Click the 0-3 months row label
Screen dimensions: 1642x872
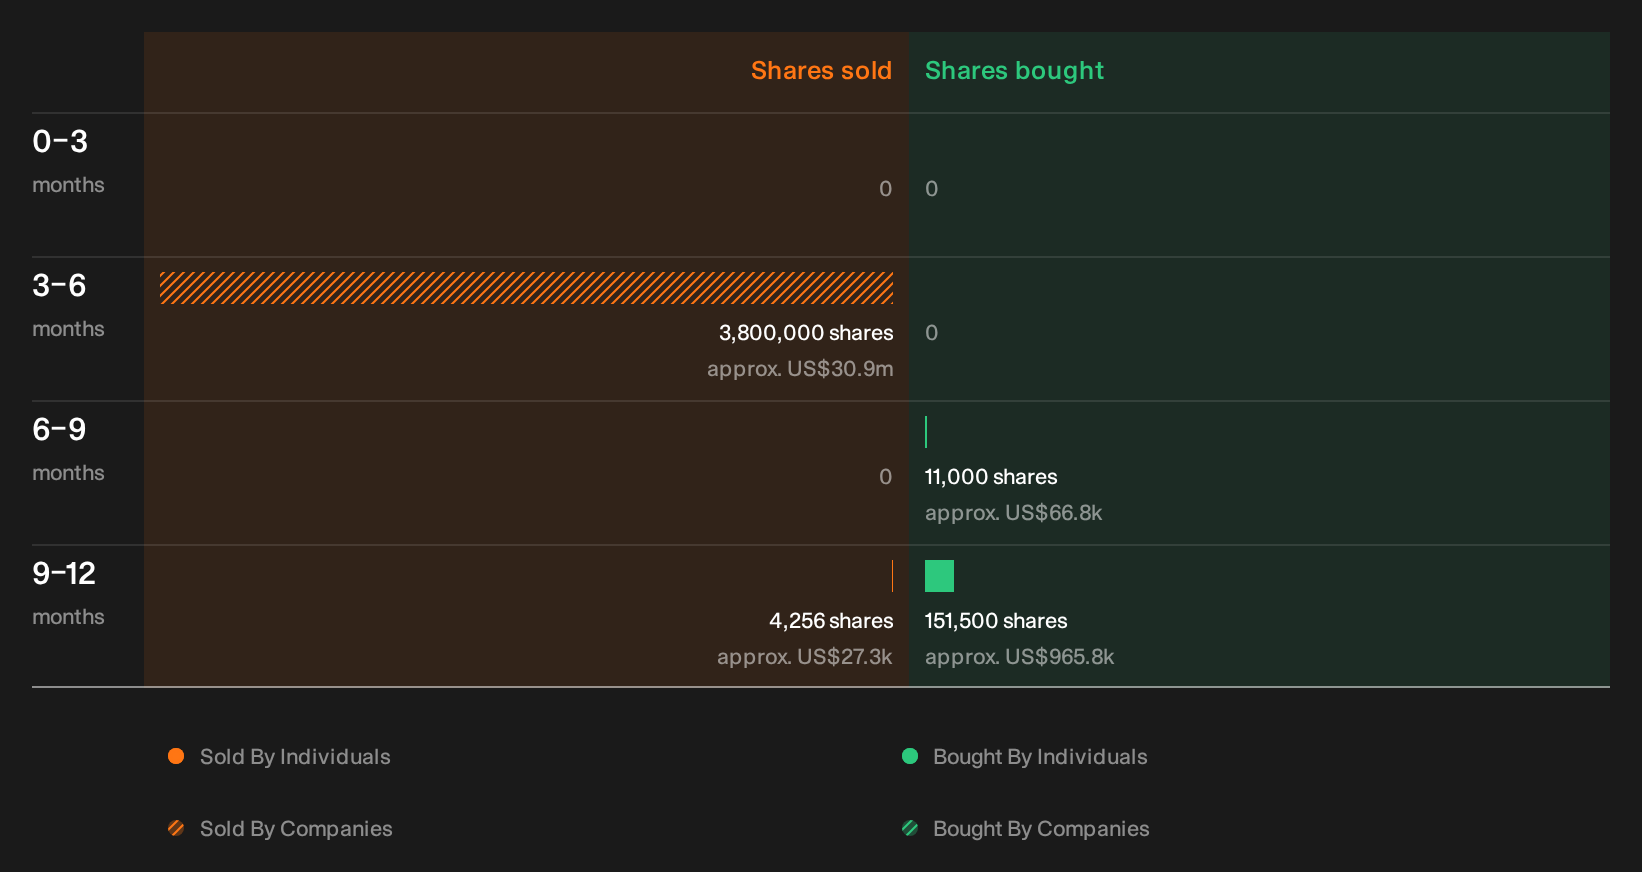pos(68,161)
